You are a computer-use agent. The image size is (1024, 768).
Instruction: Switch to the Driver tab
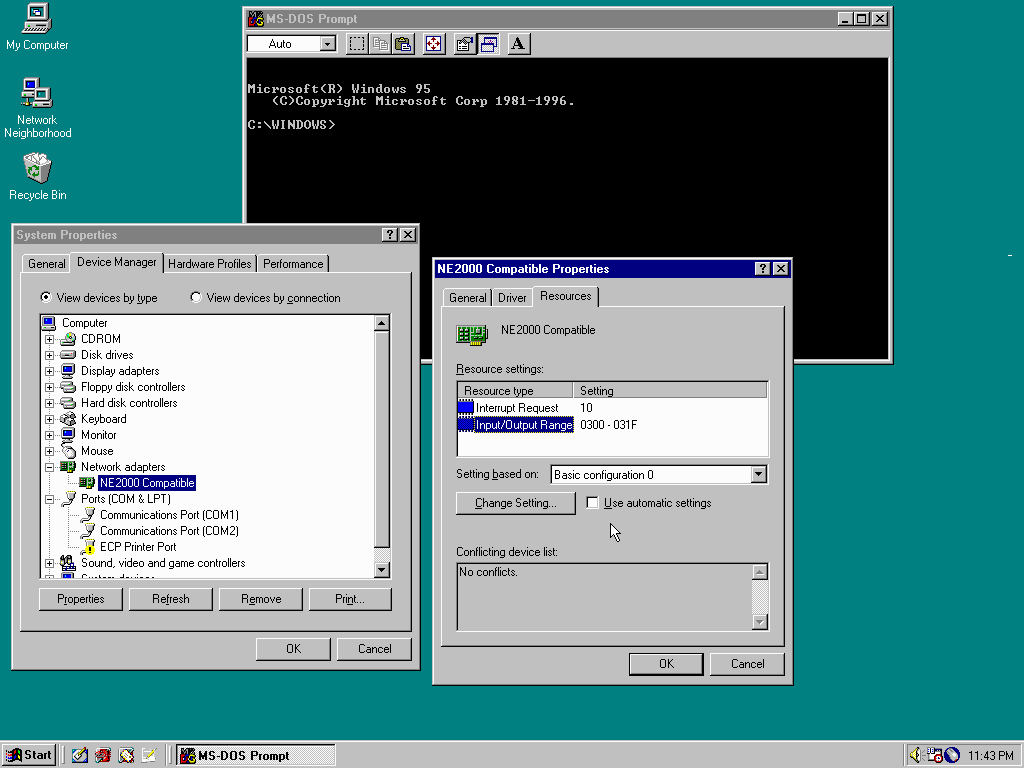pyautogui.click(x=511, y=296)
